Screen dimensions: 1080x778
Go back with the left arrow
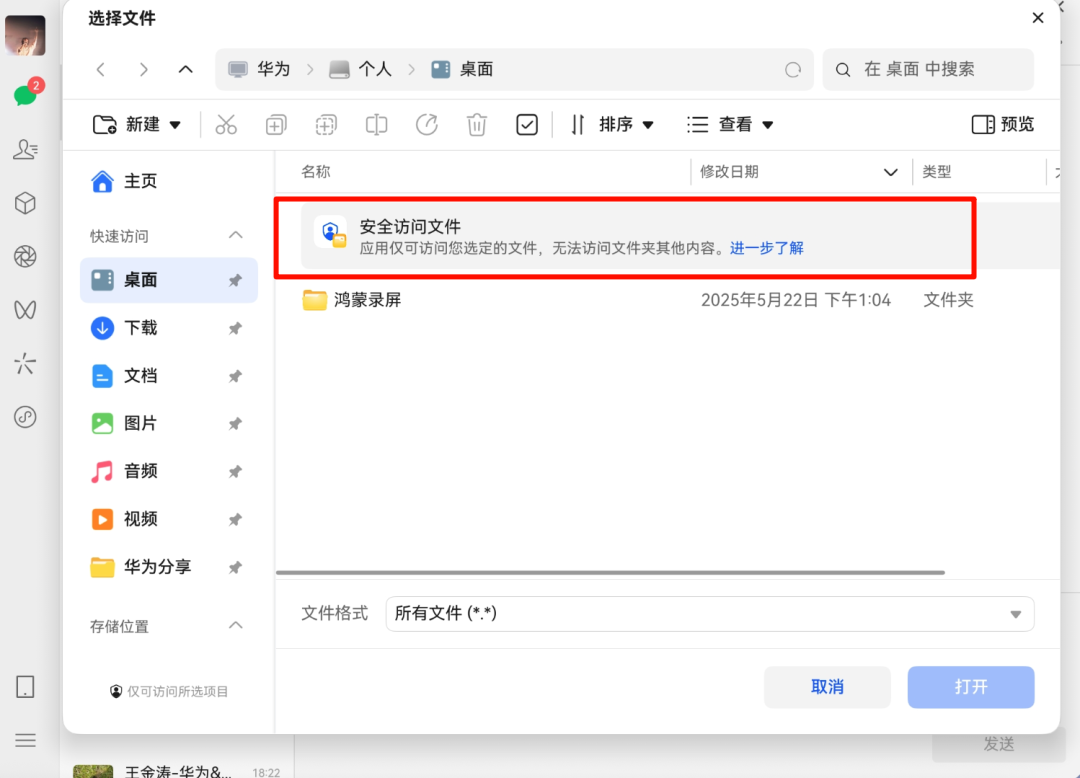tap(101, 70)
